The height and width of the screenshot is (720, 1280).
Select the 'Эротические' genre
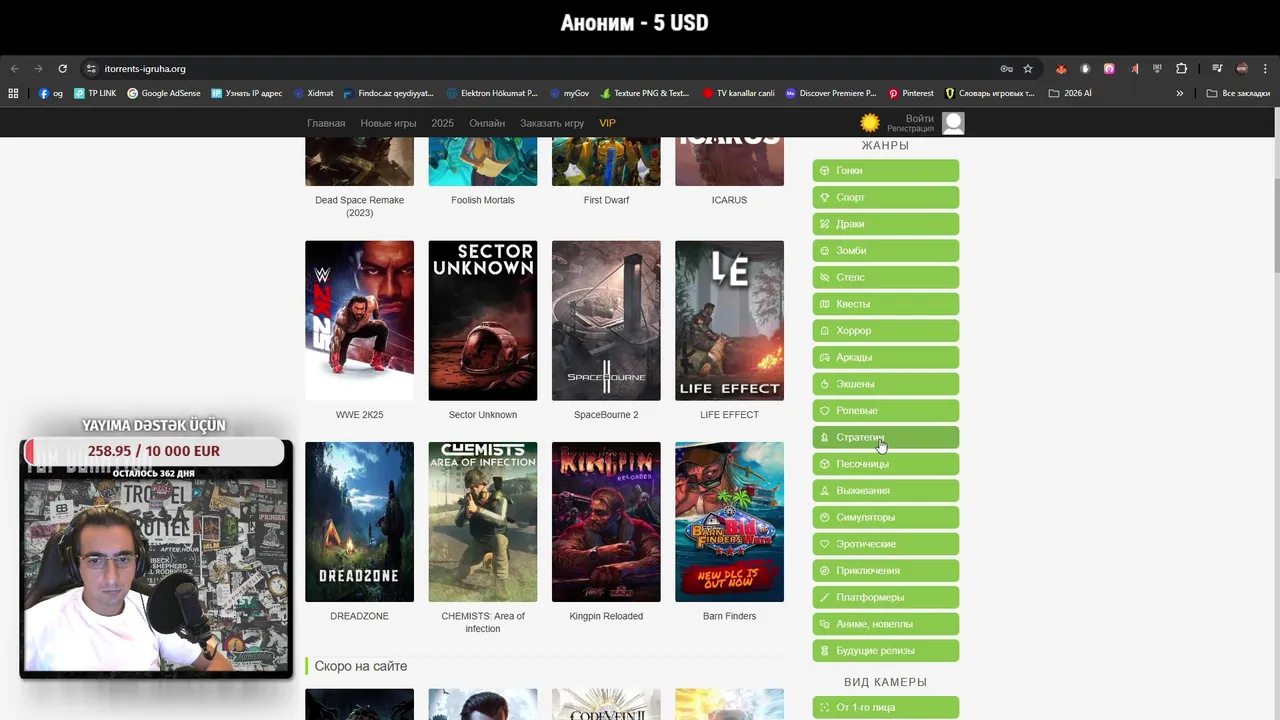coord(885,544)
